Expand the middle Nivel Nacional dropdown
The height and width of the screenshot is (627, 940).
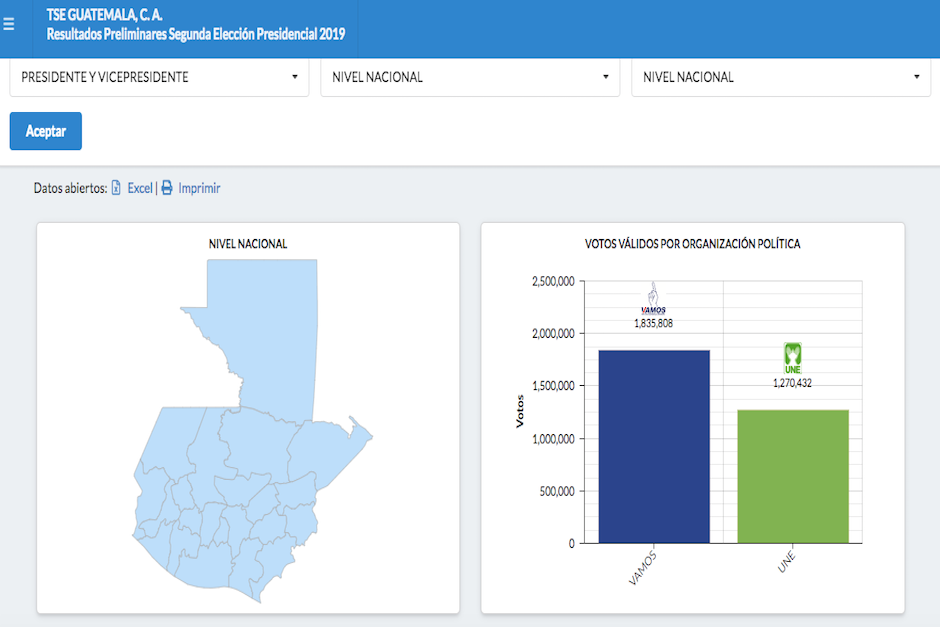pos(470,77)
